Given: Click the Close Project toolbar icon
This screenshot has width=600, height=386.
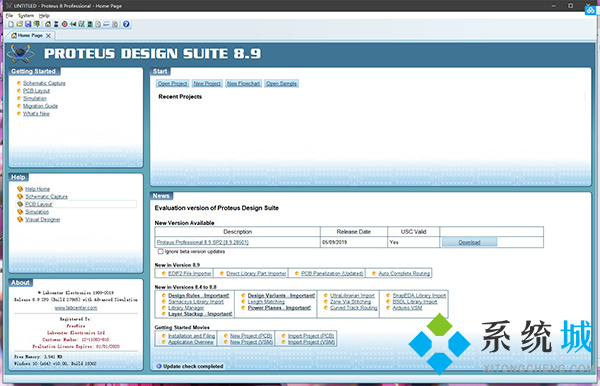Looking at the screenshot, I should 36,24.
